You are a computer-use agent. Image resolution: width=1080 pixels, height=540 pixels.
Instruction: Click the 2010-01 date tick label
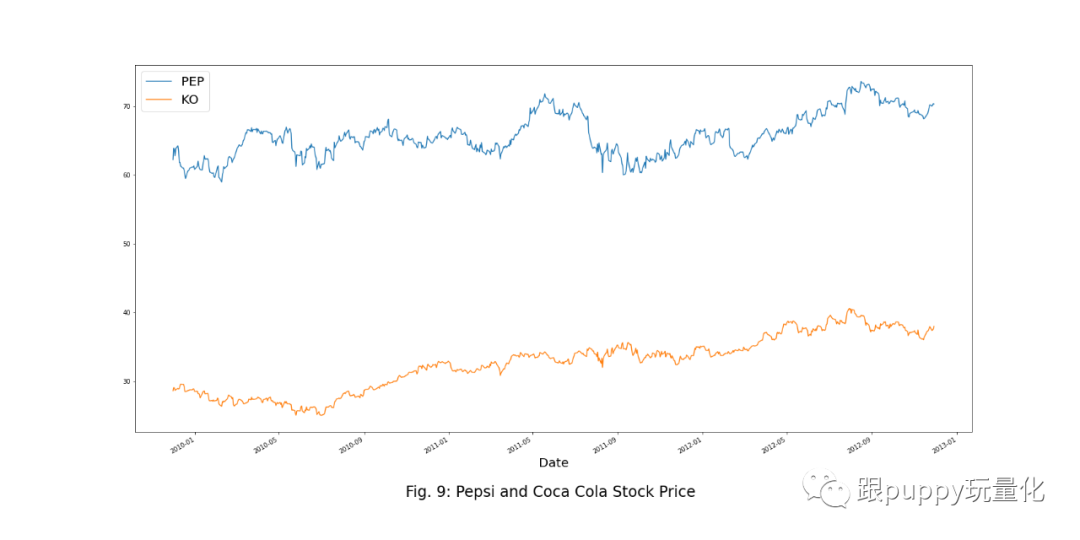click(183, 443)
